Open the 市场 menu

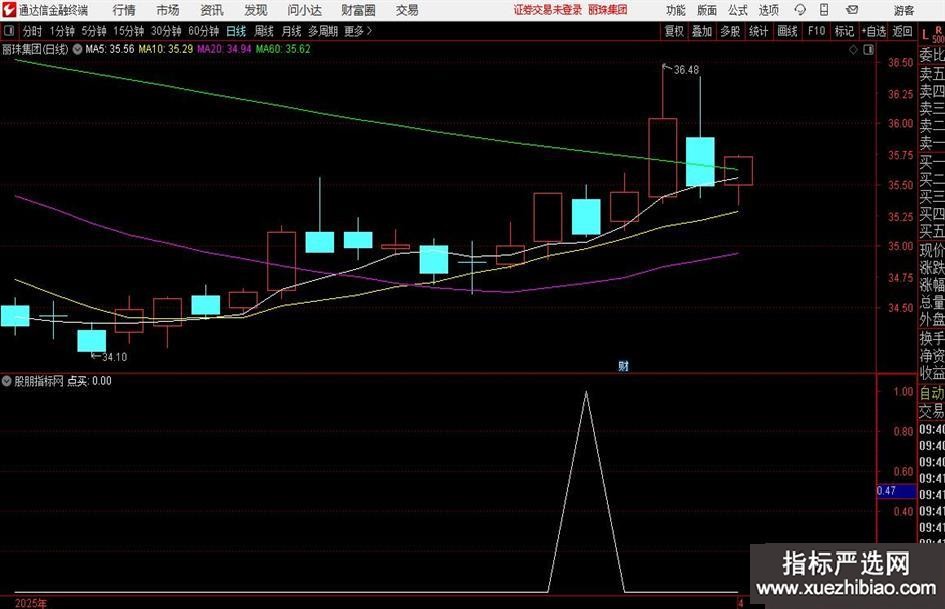click(168, 10)
